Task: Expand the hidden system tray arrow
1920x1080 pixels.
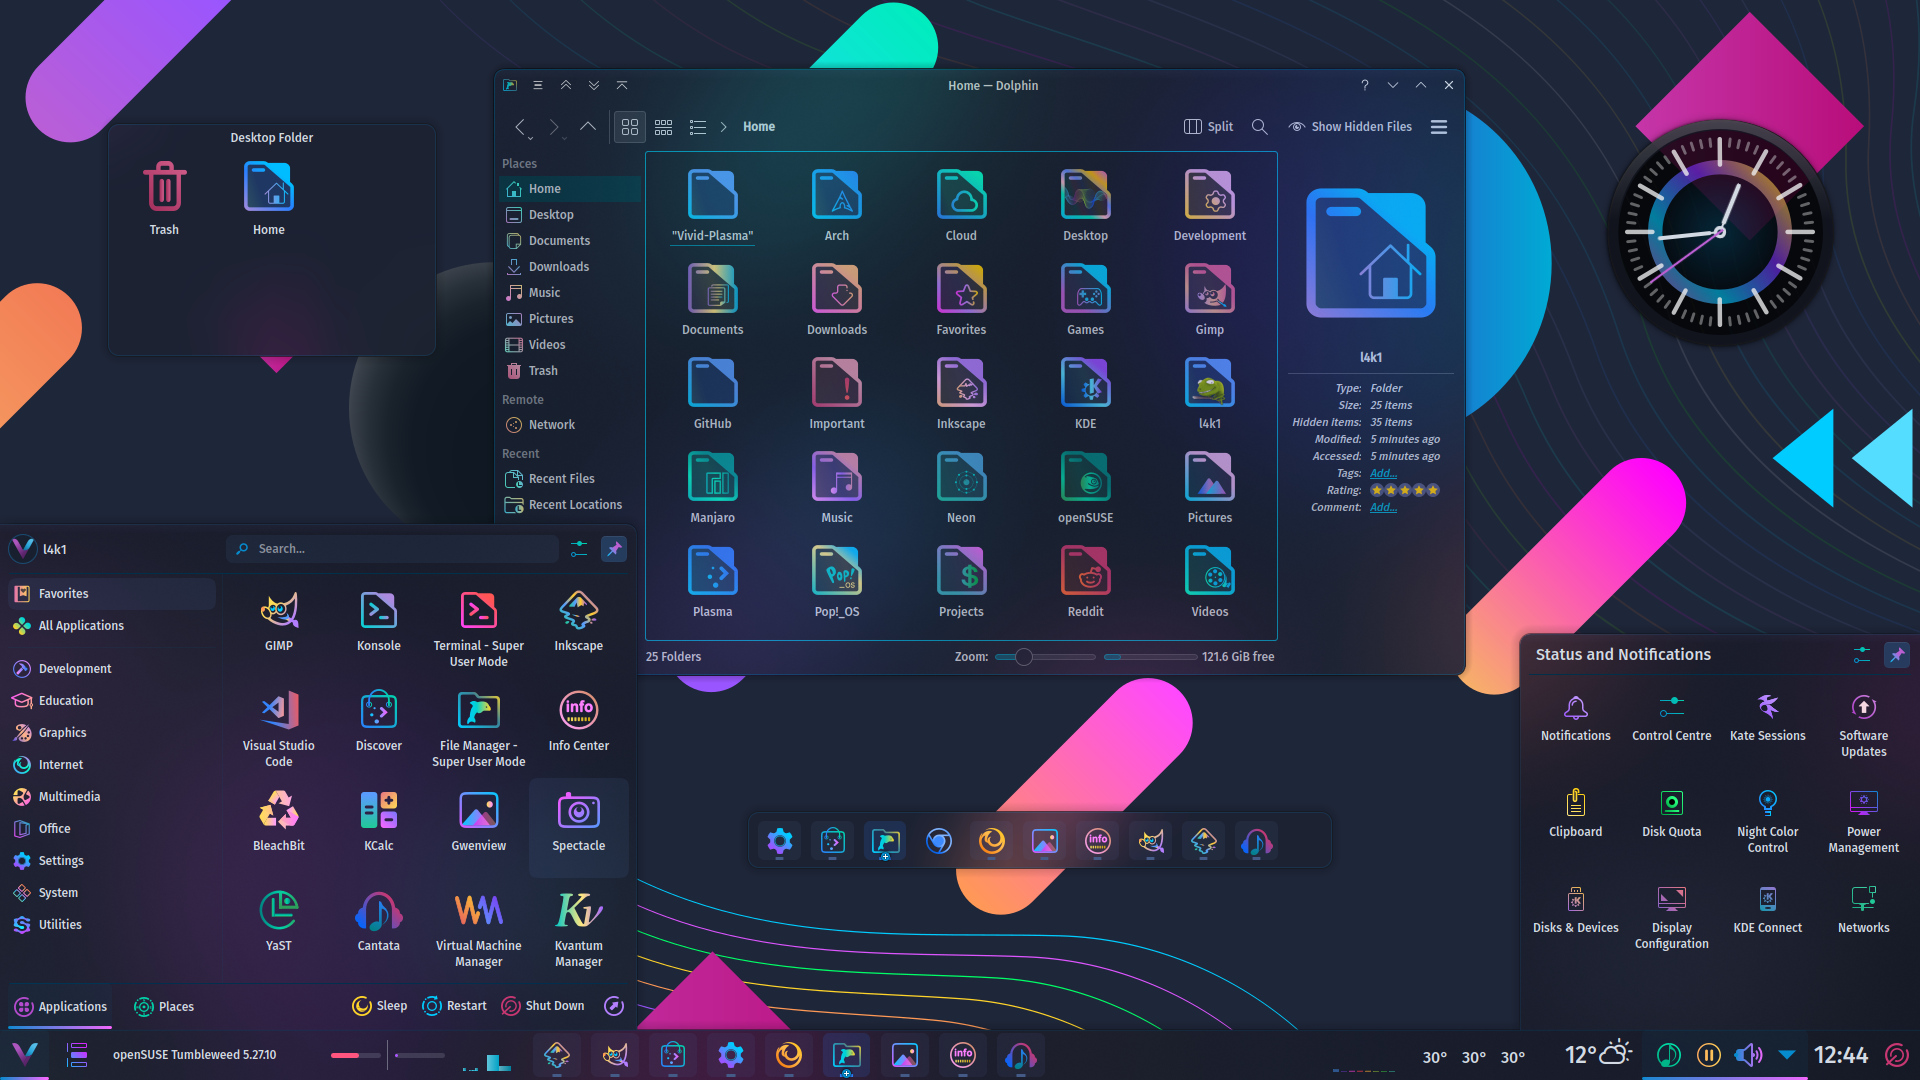Action: (x=1787, y=1055)
